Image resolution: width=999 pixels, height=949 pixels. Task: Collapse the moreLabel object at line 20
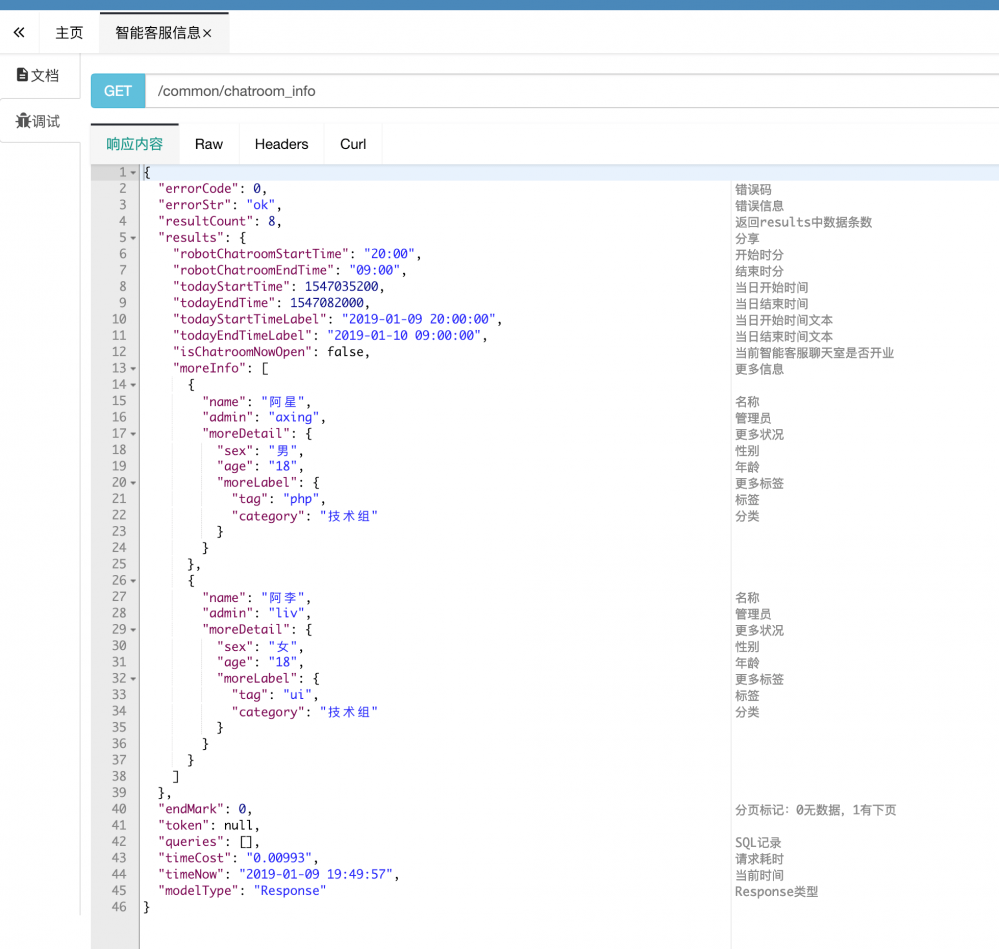133,482
